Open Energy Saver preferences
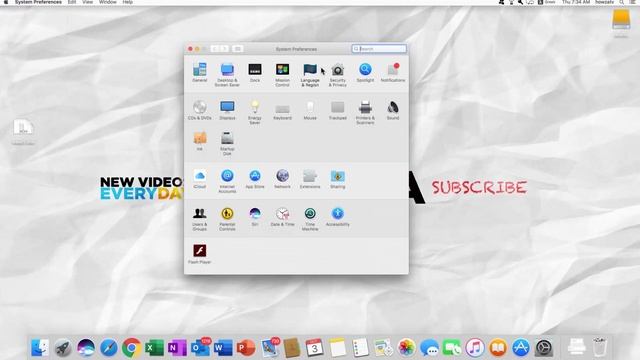The width and height of the screenshot is (640, 360). [x=255, y=112]
